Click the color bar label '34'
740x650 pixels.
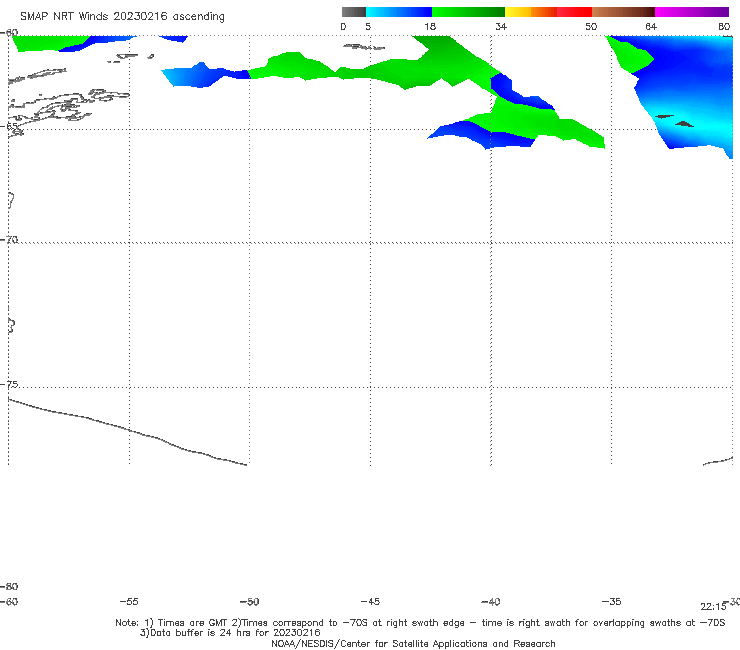[x=501, y=26]
